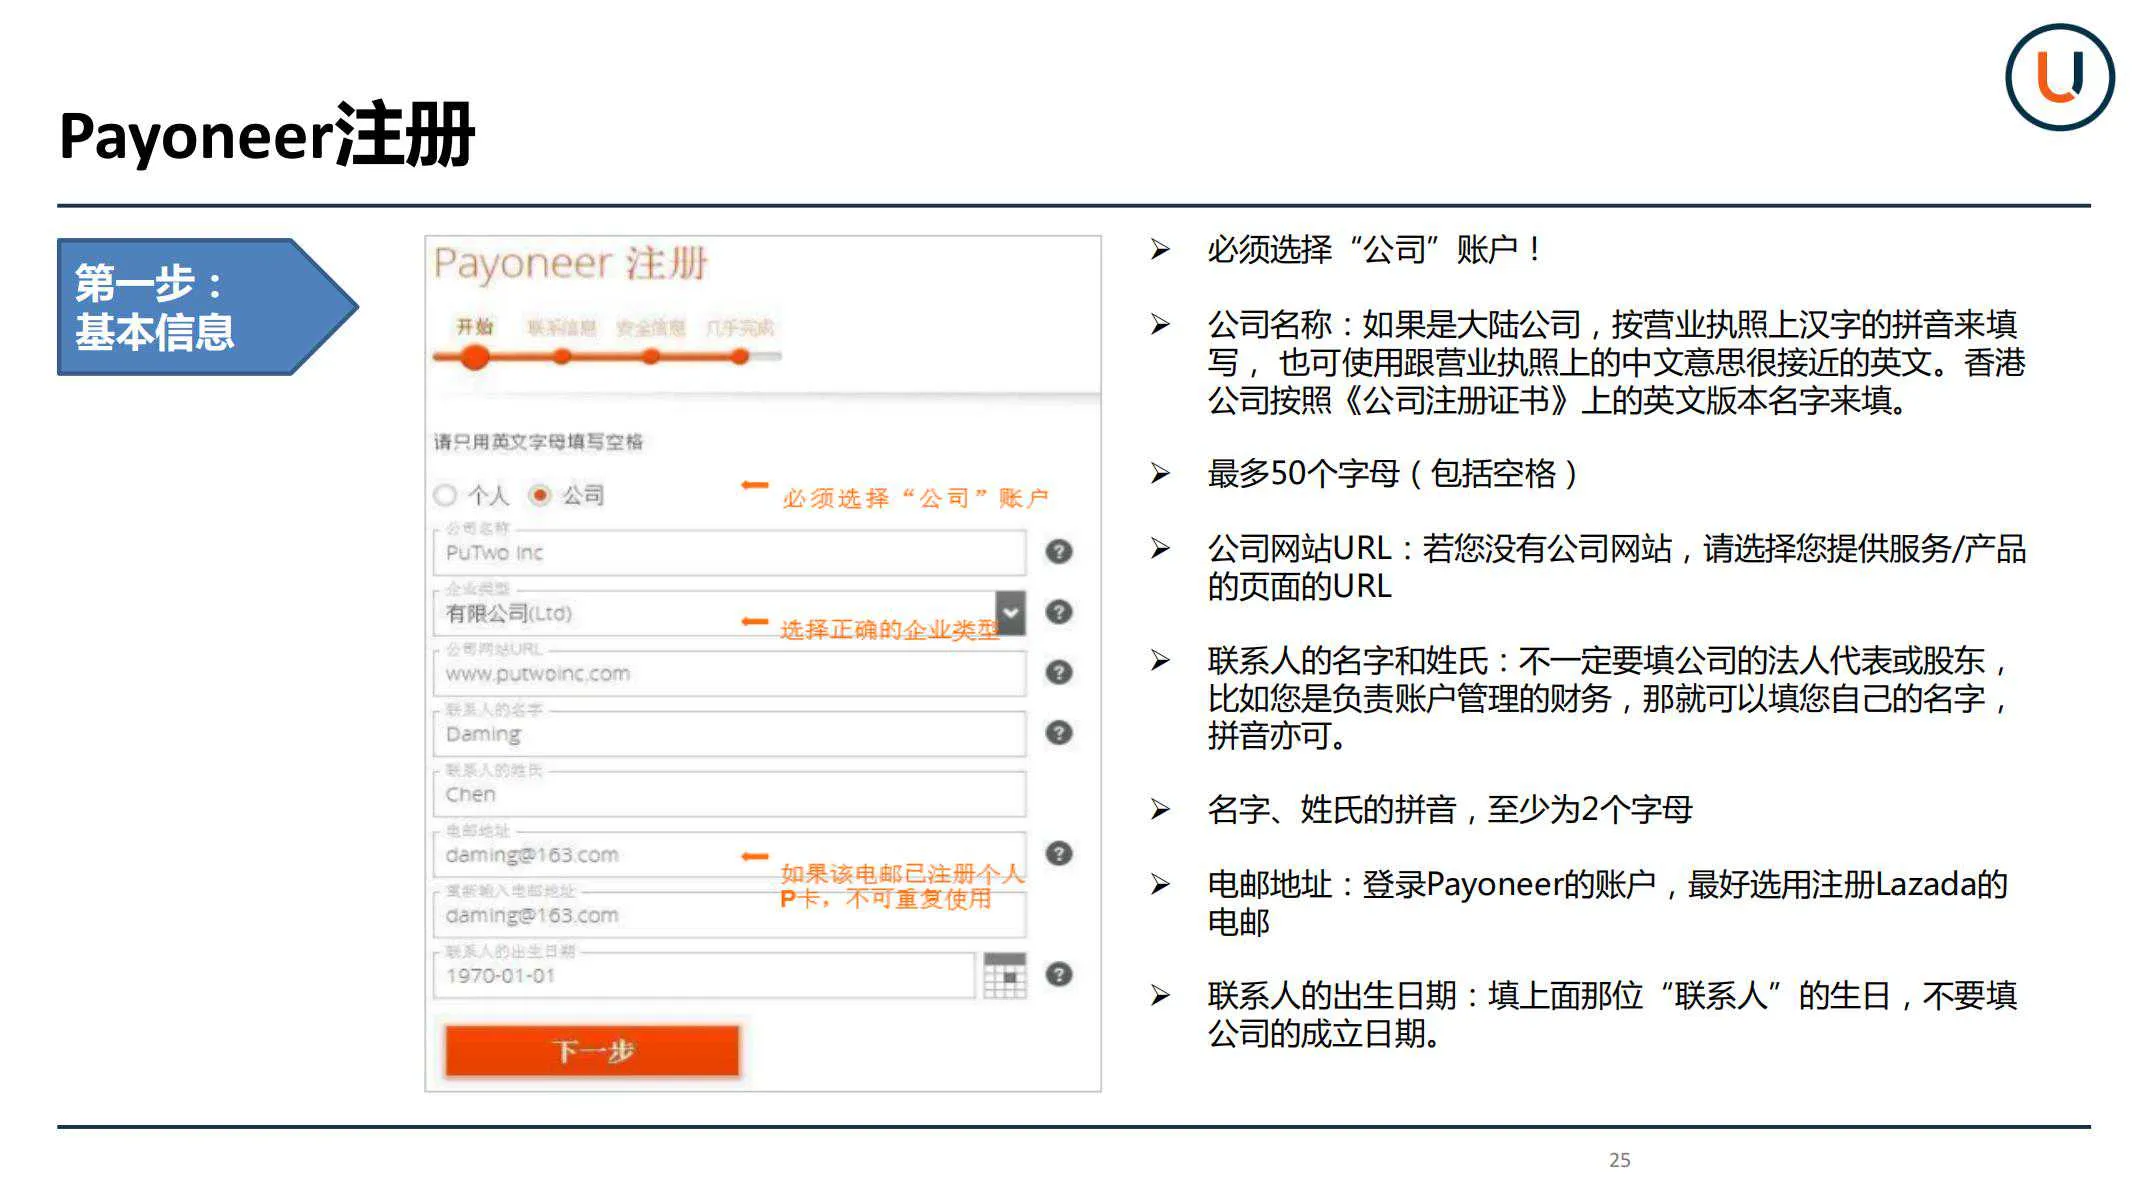This screenshot has width=2133, height=1200.
Task: Open help for the 公司名称 field
Action: (1061, 550)
